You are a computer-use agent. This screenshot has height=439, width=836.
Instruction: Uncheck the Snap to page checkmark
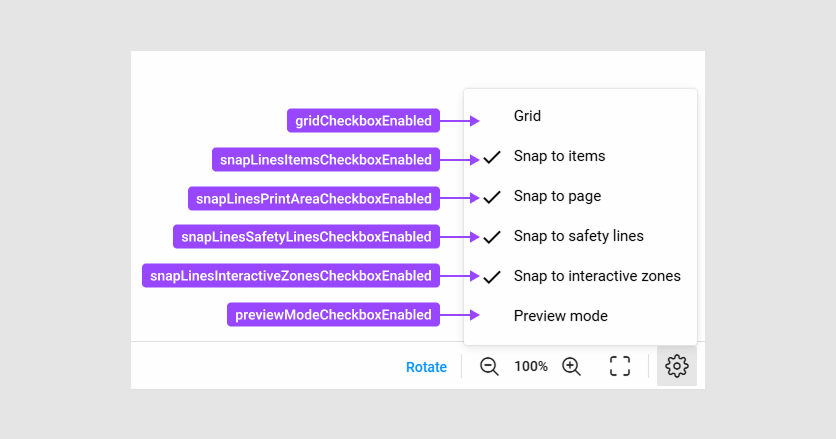pyautogui.click(x=492, y=197)
